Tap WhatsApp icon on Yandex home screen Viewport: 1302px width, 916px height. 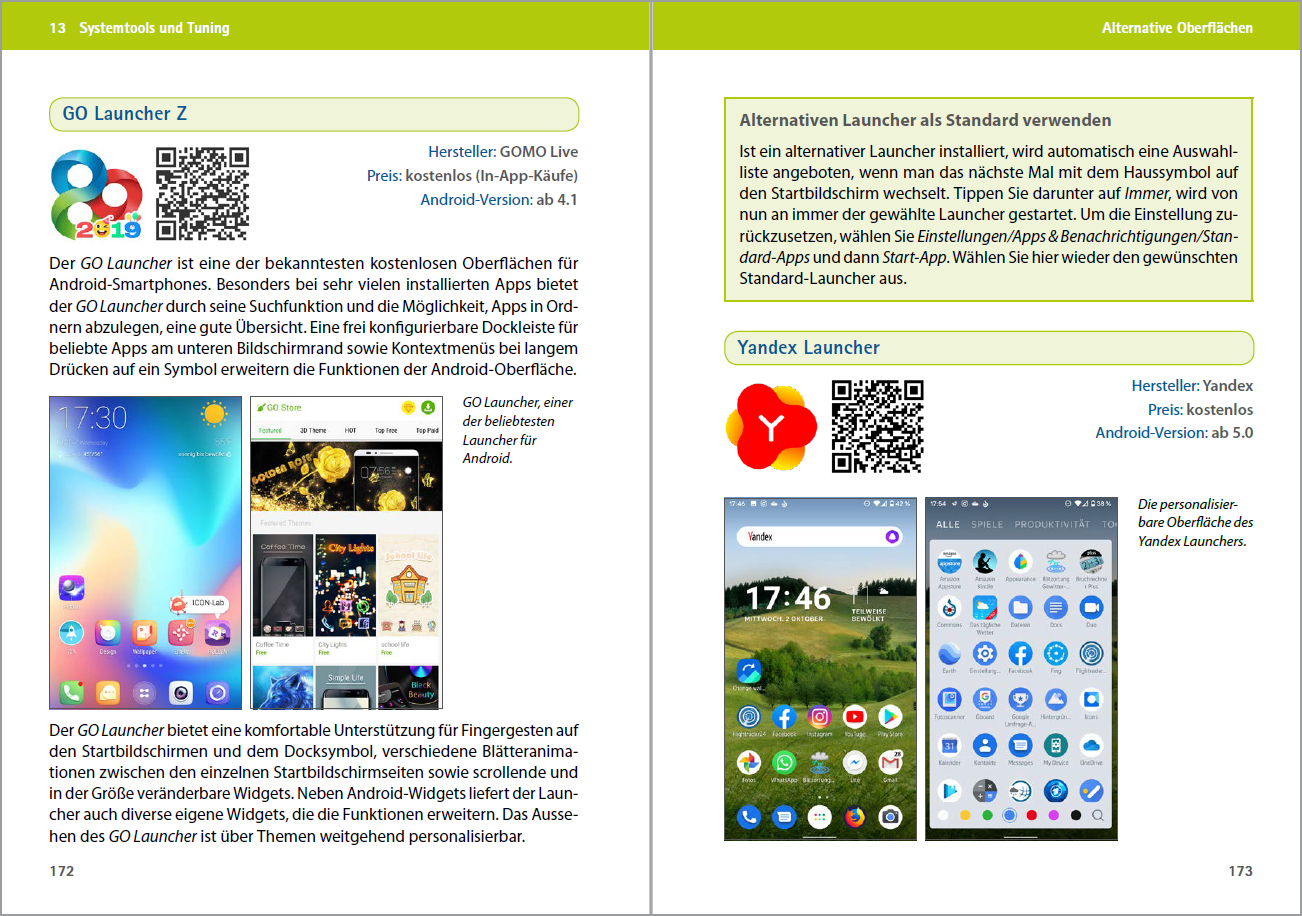coord(784,762)
